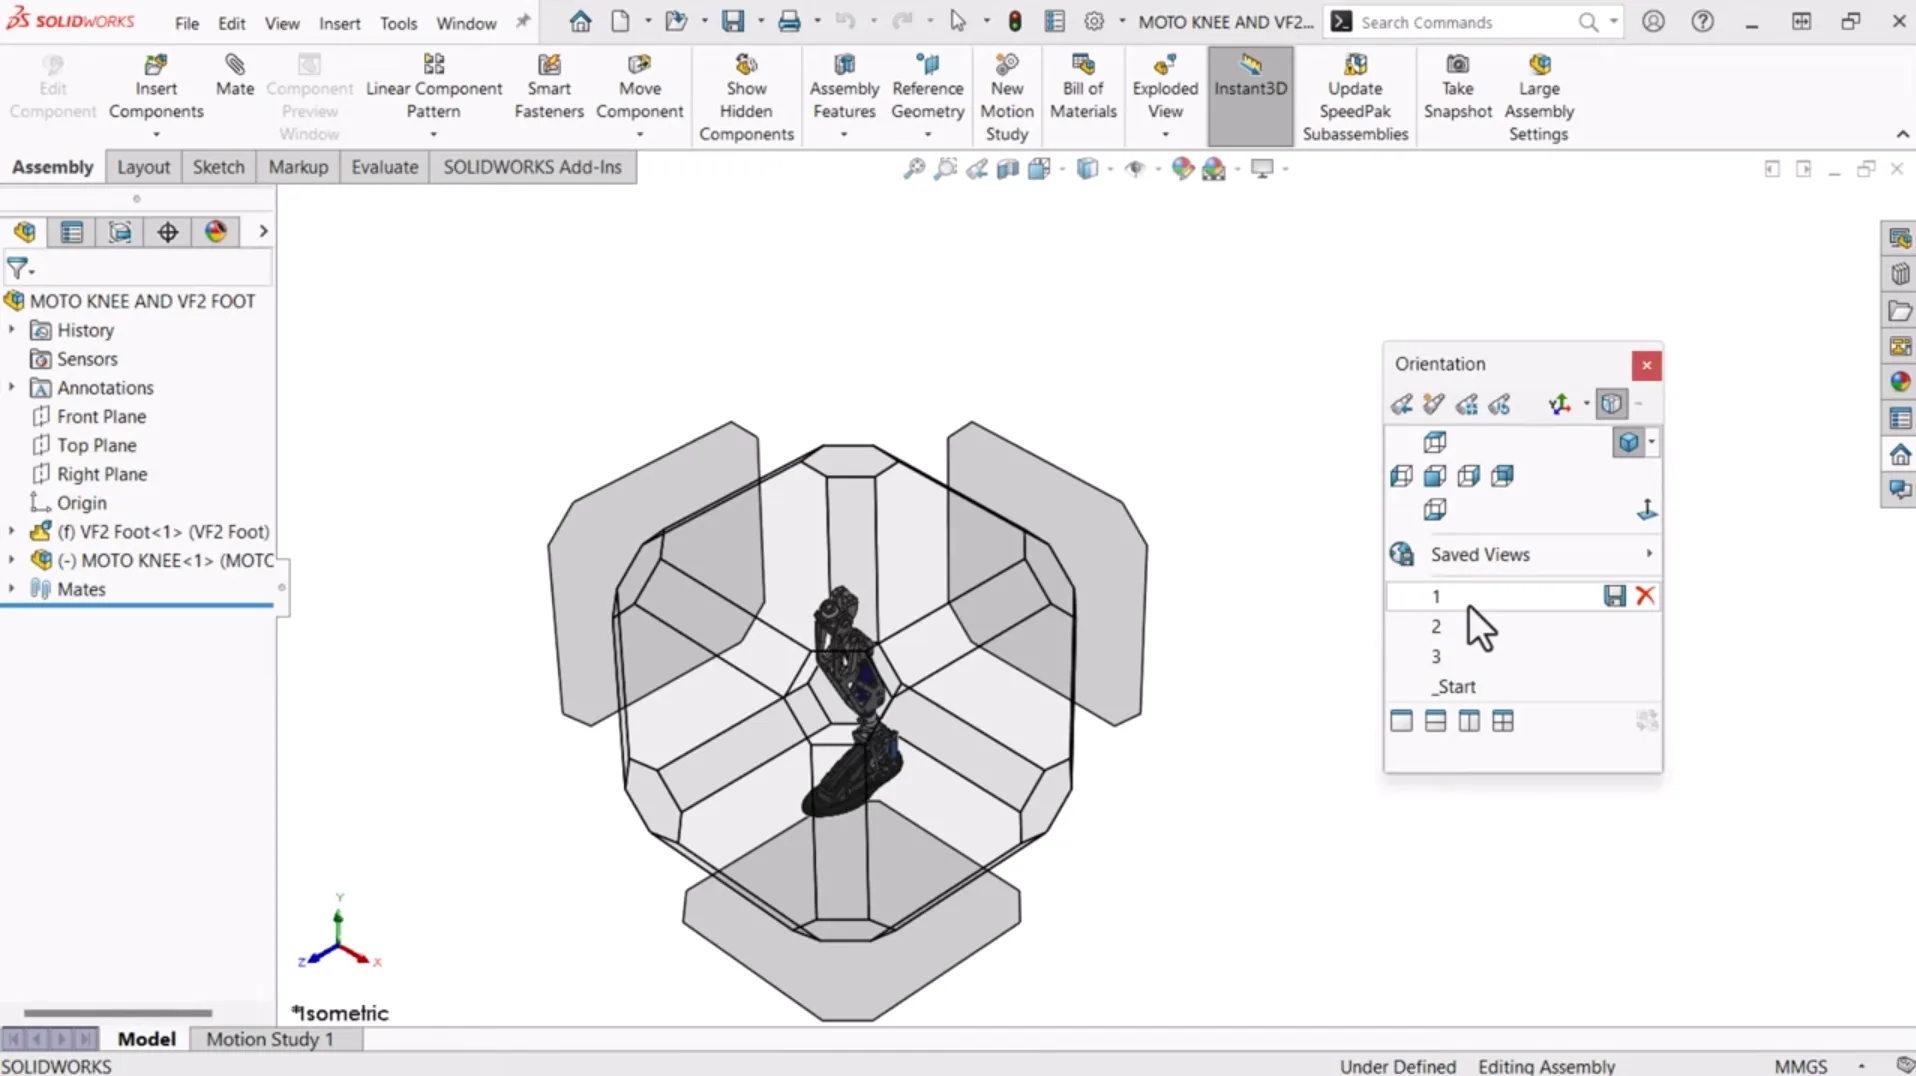Open the DisplayManager color-wheel tab

tap(216, 232)
